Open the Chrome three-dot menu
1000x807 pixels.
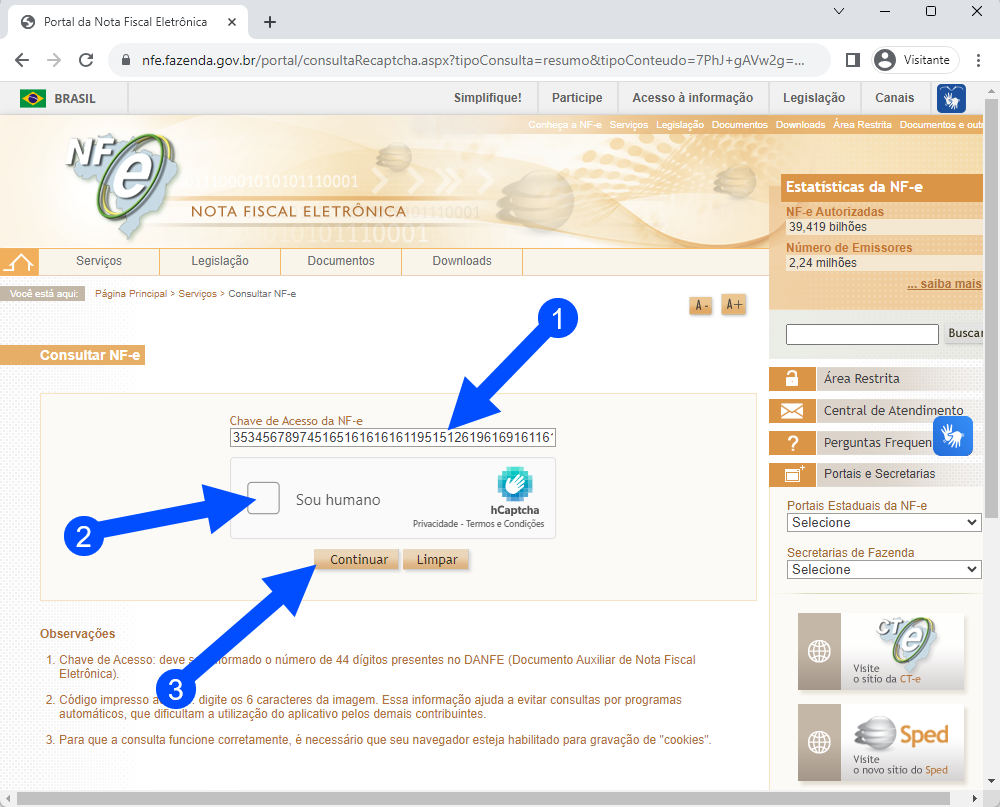978,60
